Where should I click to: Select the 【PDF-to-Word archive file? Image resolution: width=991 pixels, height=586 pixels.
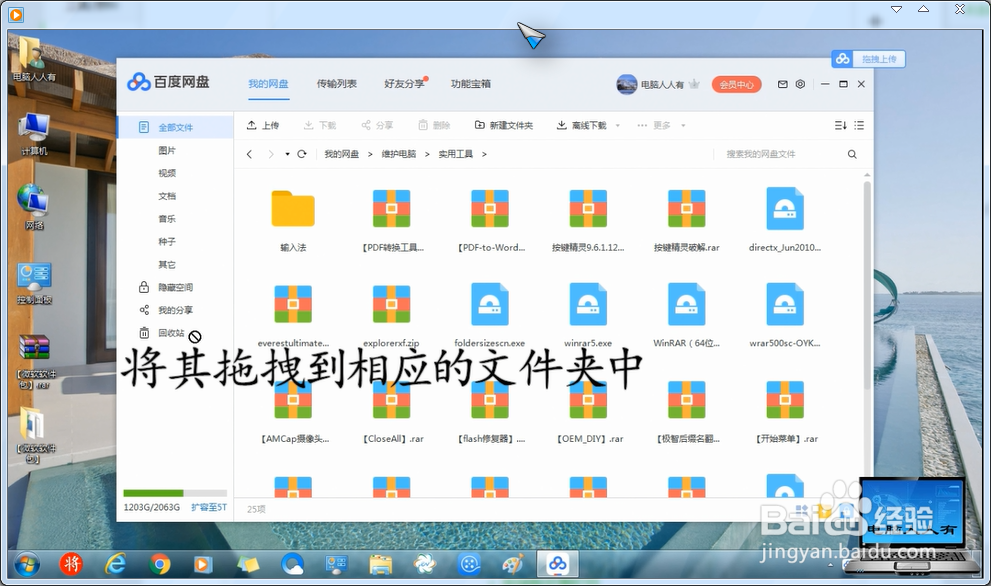[490, 209]
